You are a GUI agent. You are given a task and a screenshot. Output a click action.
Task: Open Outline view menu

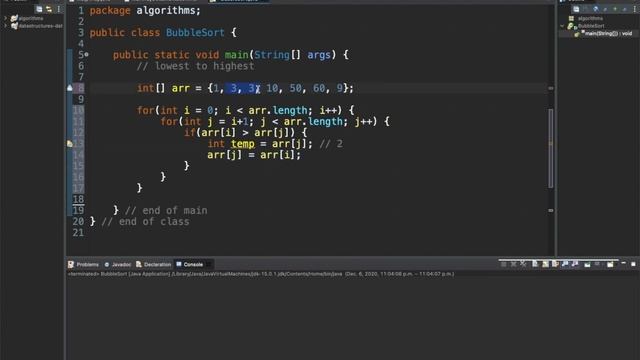click(635, 9)
